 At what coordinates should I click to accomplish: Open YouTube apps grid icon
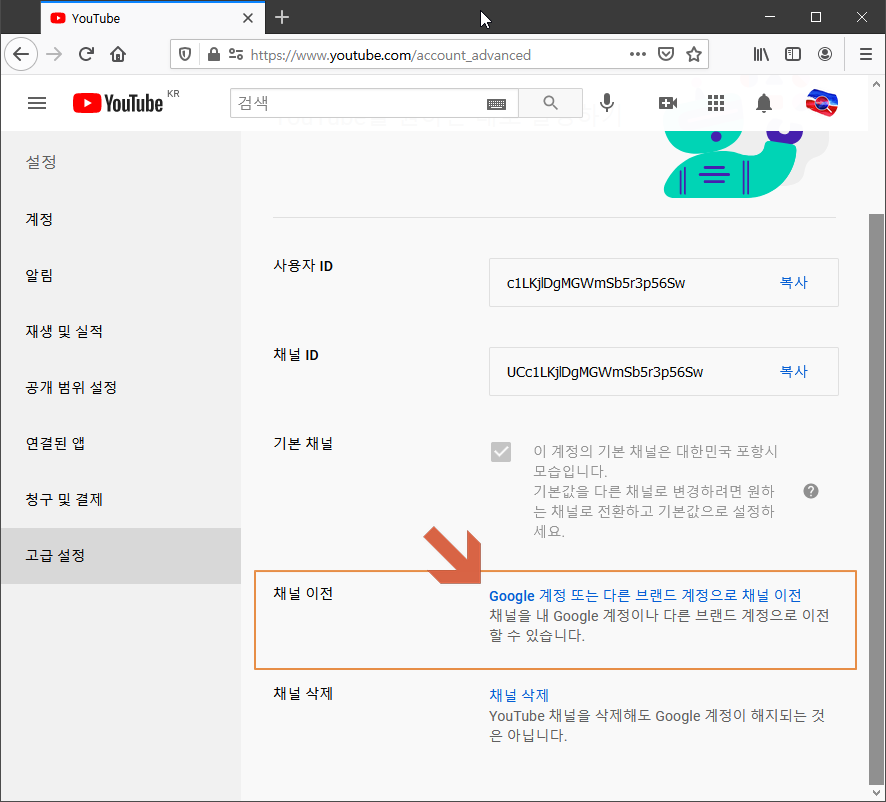(x=716, y=103)
